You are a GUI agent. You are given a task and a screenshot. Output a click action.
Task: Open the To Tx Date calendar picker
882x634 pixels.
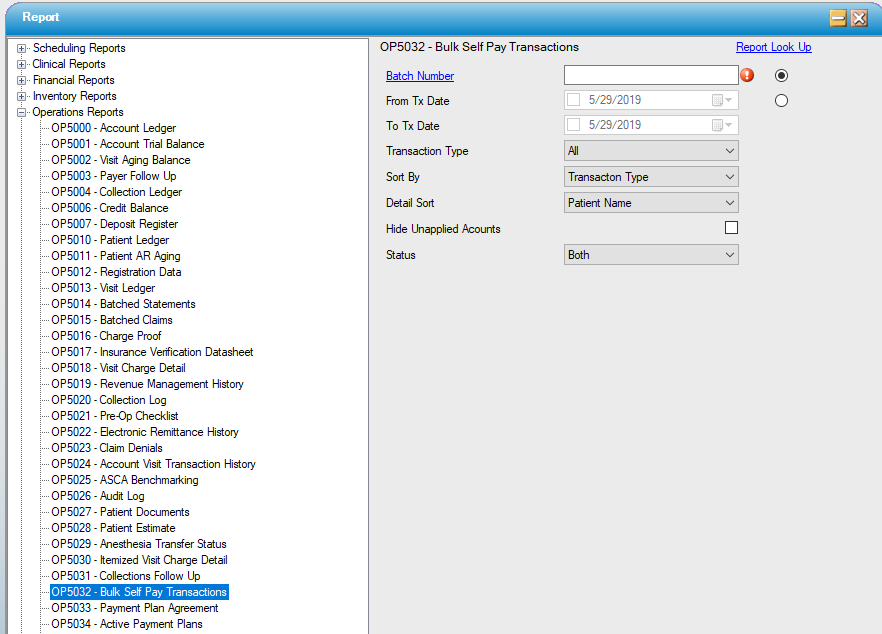pos(722,126)
